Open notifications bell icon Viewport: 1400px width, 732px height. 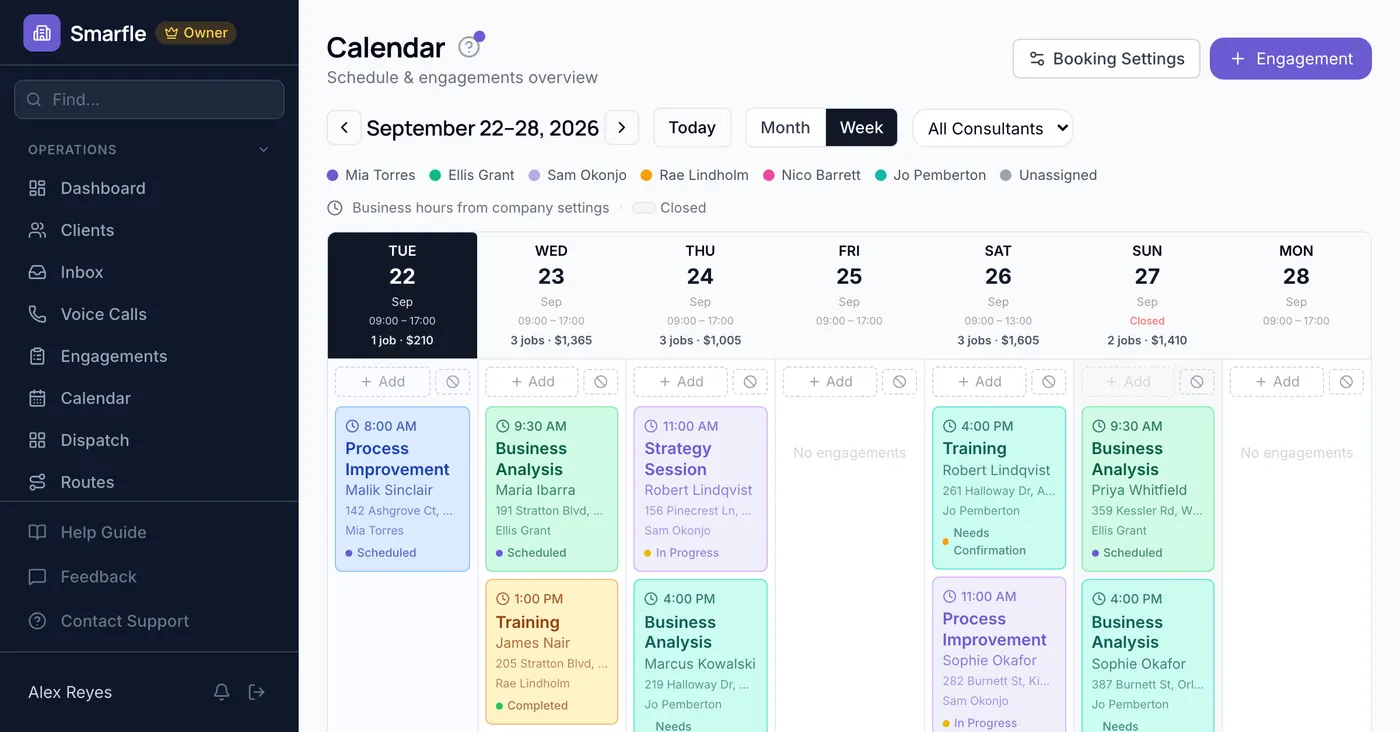pos(222,692)
